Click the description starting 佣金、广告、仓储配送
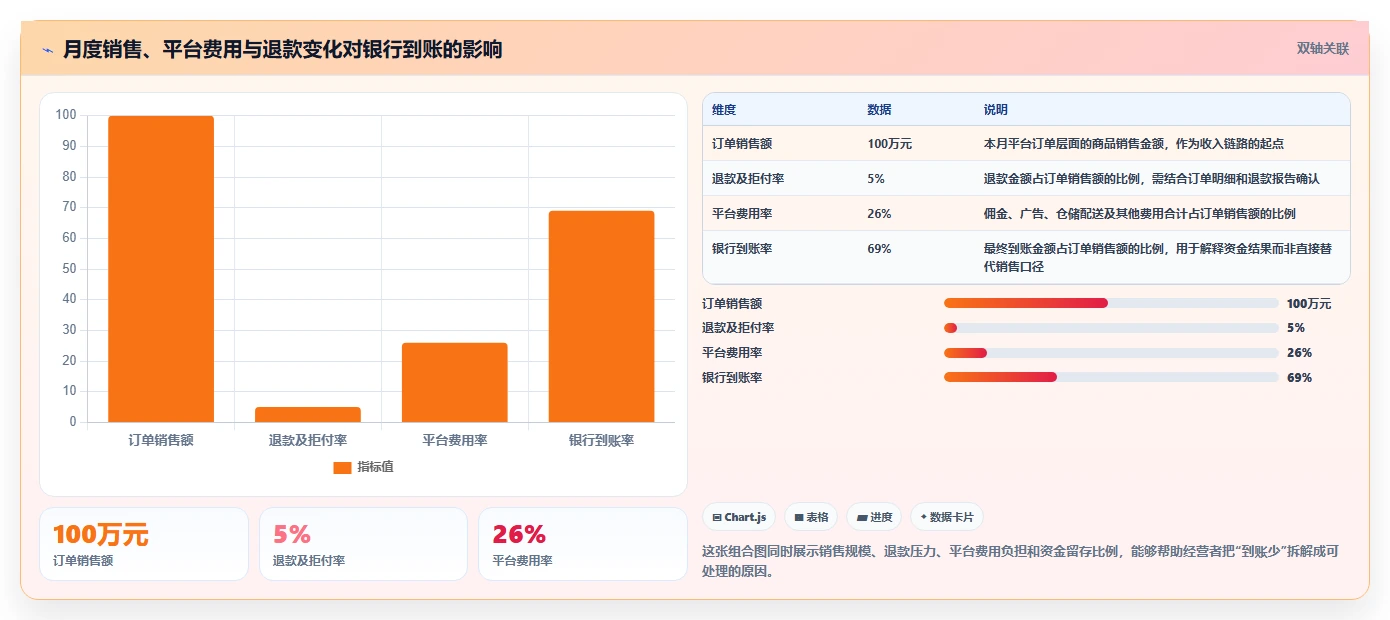The height and width of the screenshot is (620, 1390). click(1140, 214)
